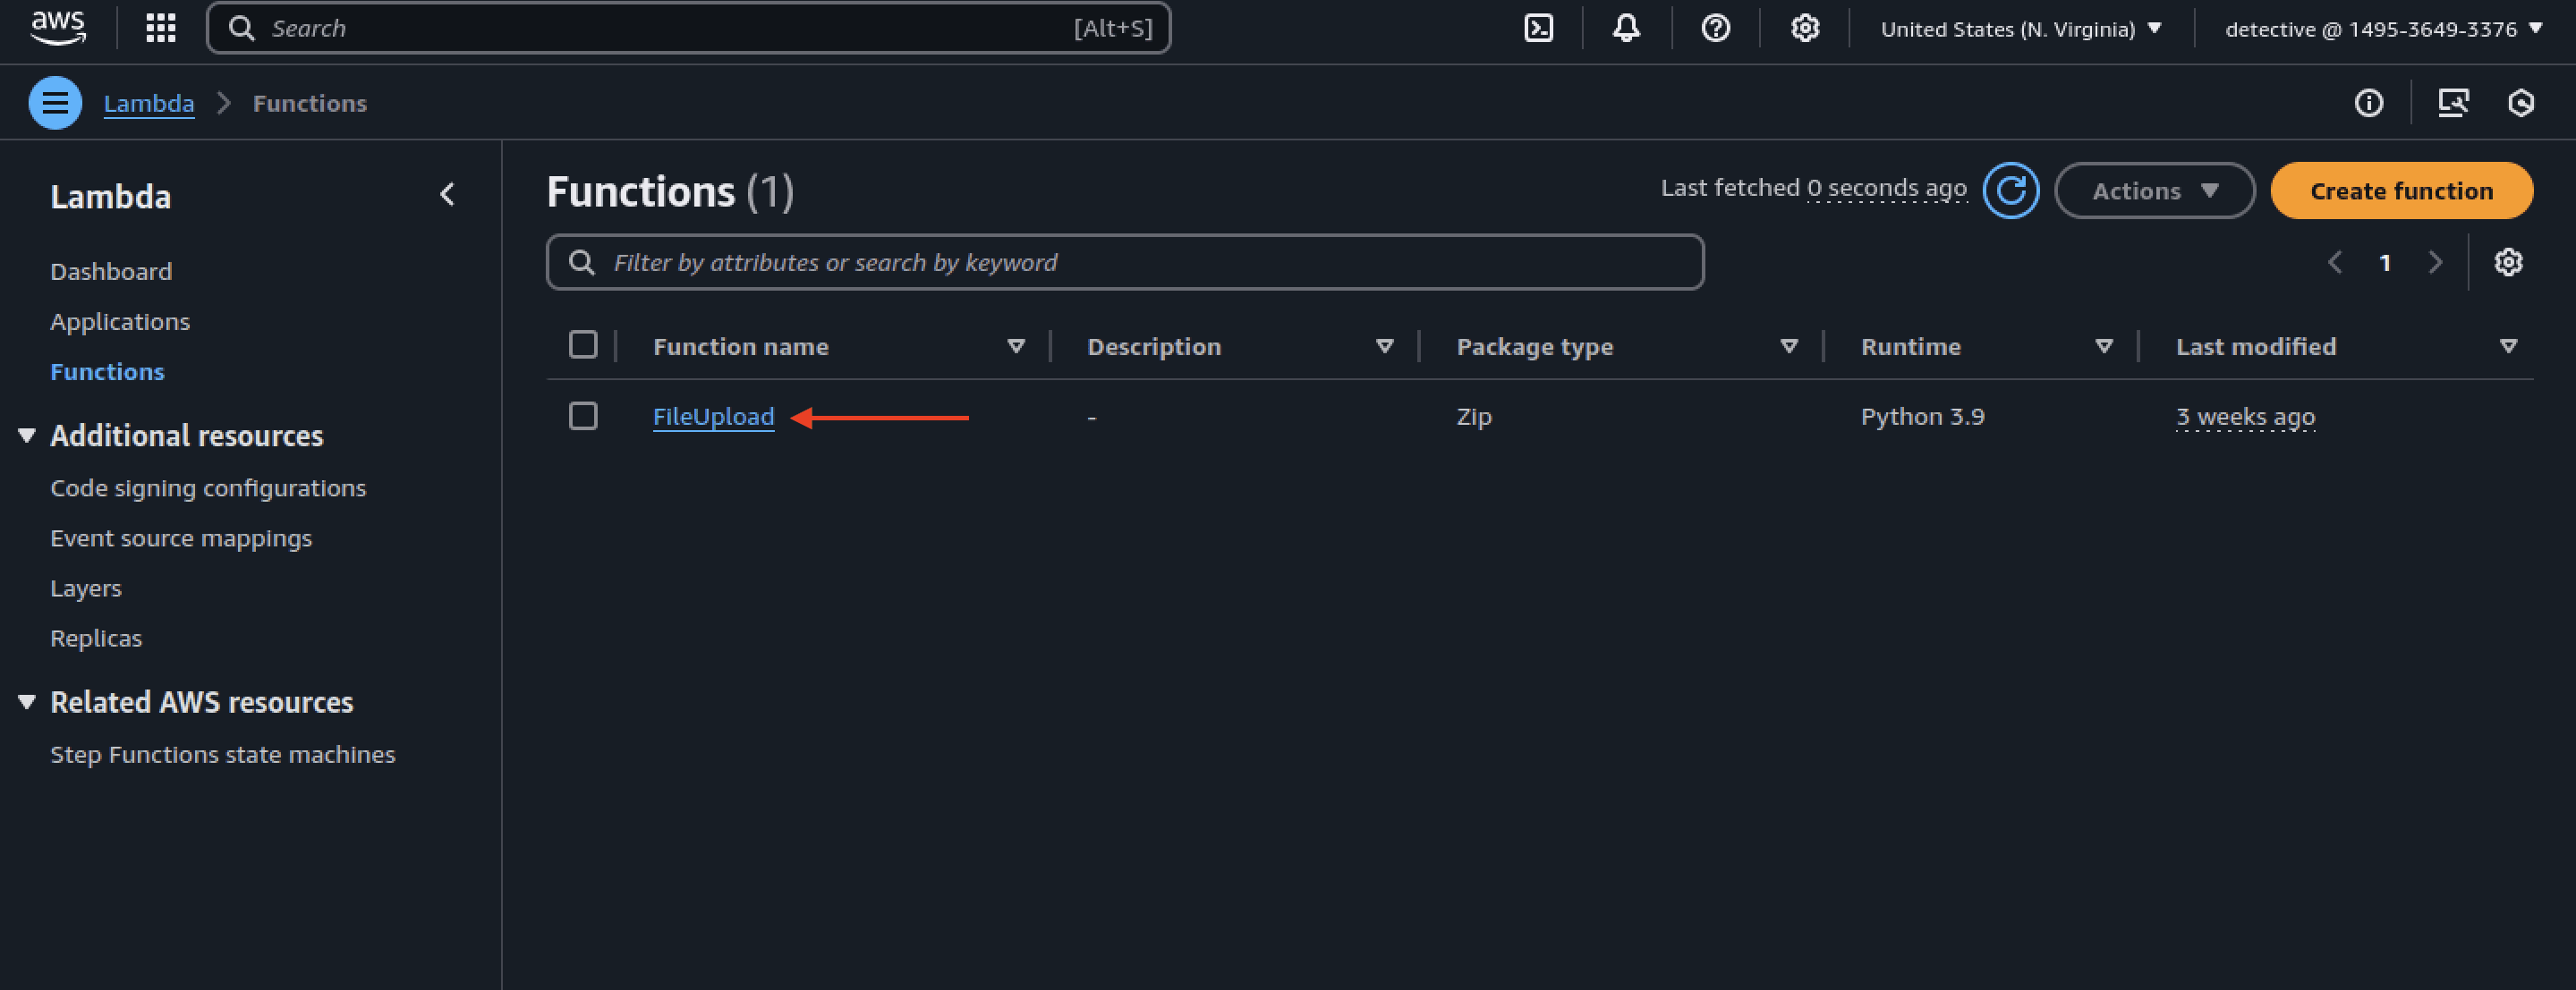Open Applications in the sidebar
The height and width of the screenshot is (990, 2576).
[120, 321]
